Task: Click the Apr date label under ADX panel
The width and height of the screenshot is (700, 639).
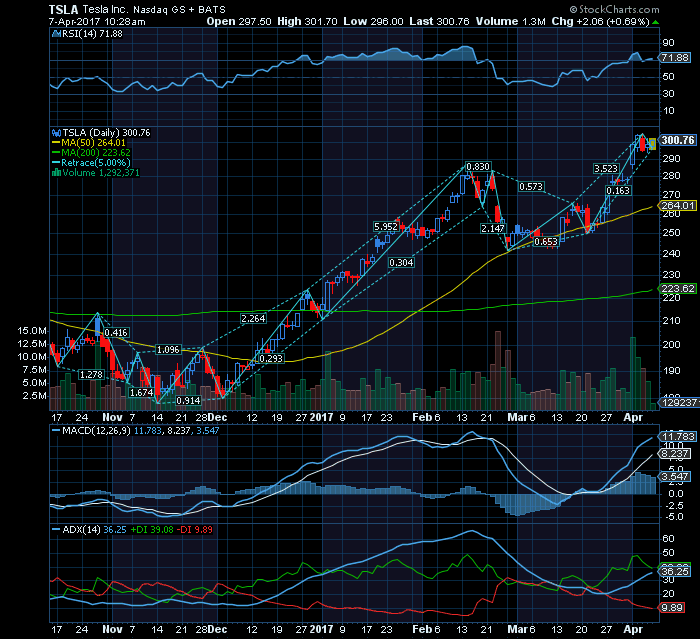Action: coord(633,629)
